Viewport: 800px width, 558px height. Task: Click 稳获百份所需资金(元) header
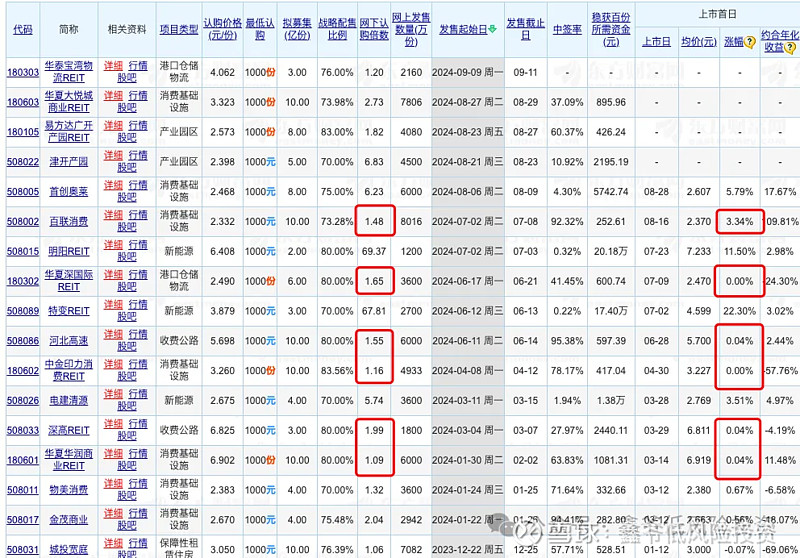[611, 30]
